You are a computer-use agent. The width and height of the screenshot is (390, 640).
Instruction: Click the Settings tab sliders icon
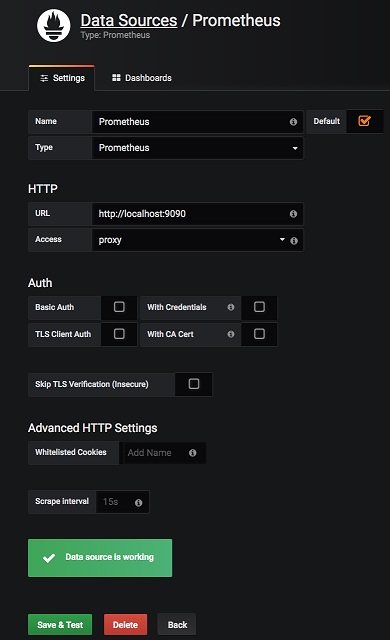[x=44, y=78]
